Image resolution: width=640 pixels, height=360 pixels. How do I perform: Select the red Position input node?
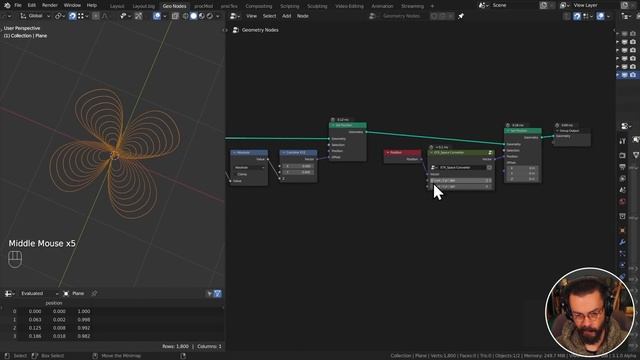pyautogui.click(x=402, y=153)
